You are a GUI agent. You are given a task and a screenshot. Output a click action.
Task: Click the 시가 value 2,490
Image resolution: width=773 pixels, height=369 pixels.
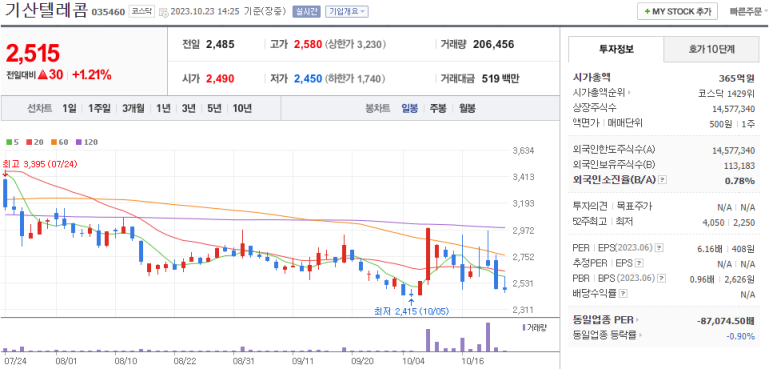[x=220, y=78]
